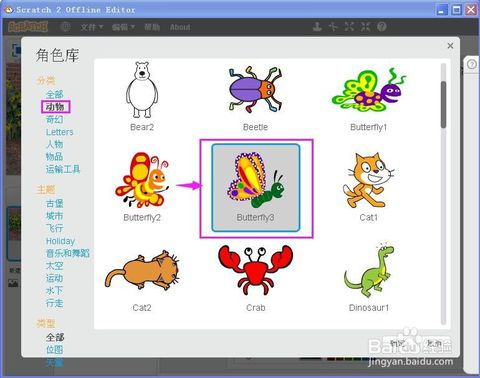480x378 pixels.
Task: Filter by Letters category
Action: point(59,132)
